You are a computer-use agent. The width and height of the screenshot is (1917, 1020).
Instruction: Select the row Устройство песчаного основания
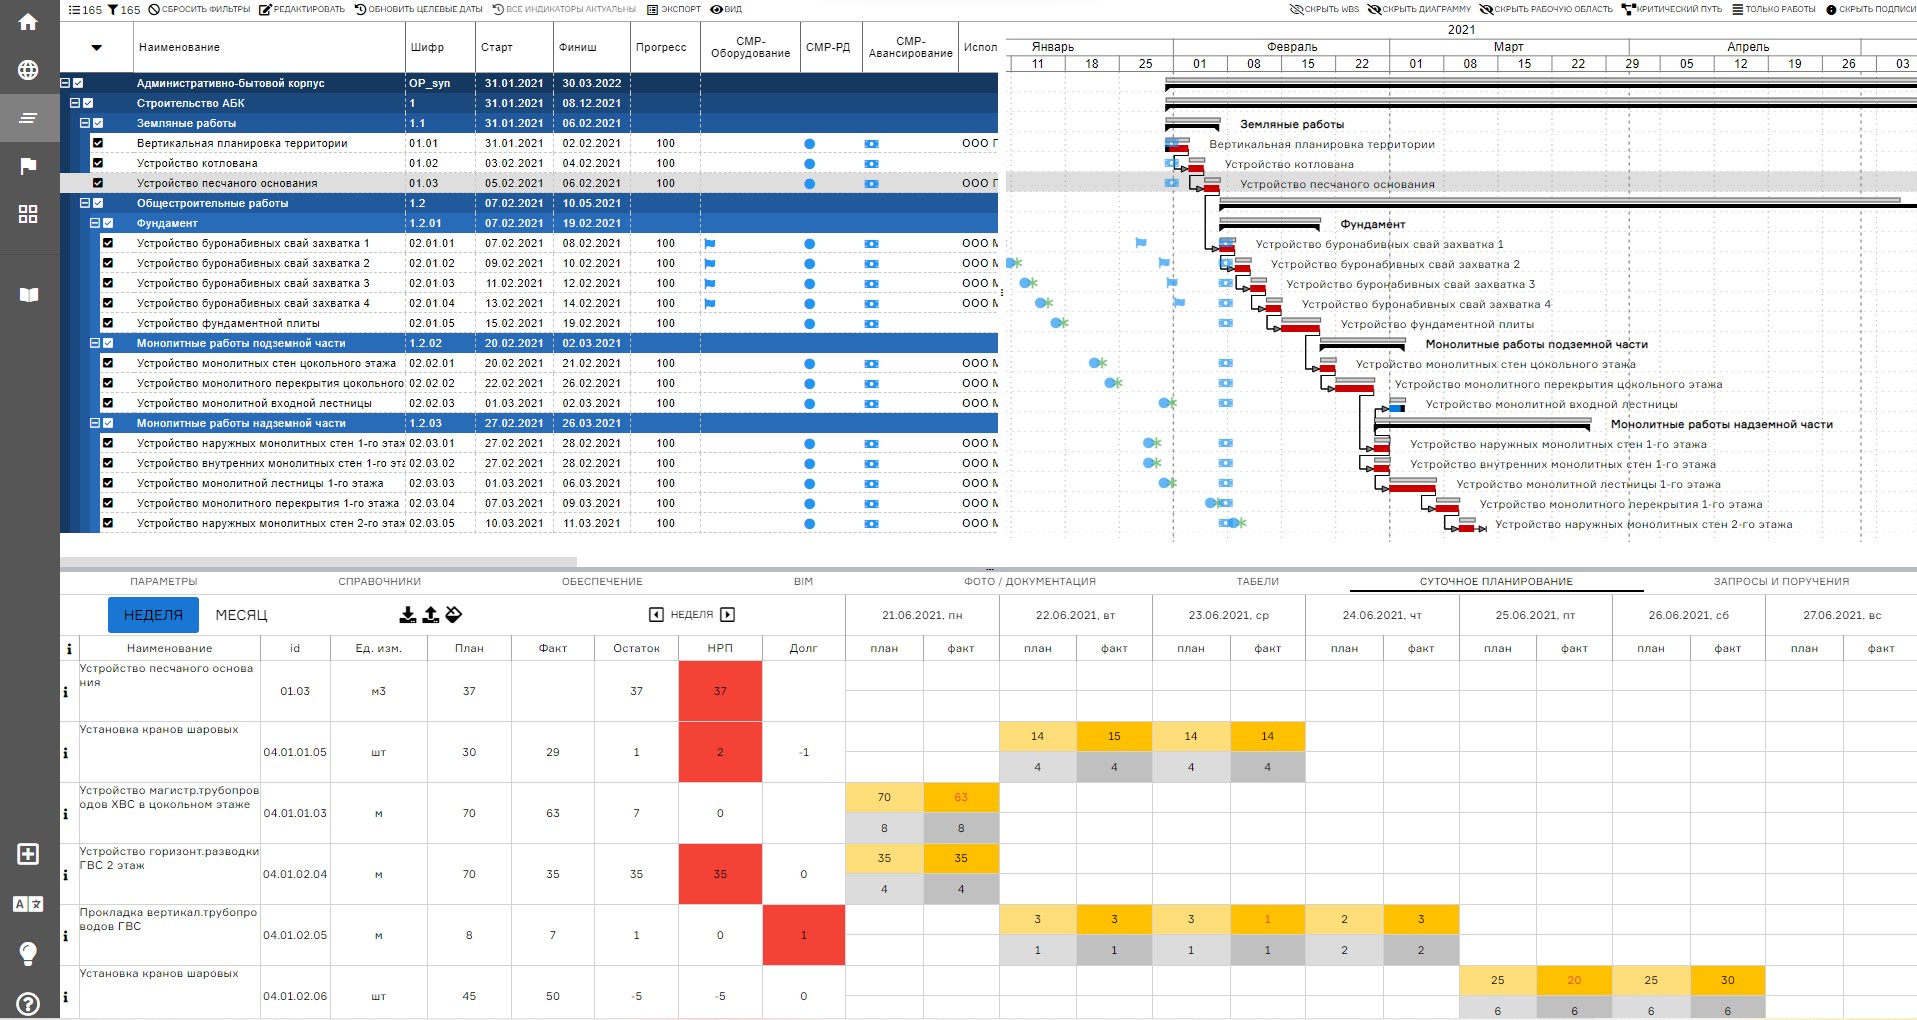(x=529, y=183)
